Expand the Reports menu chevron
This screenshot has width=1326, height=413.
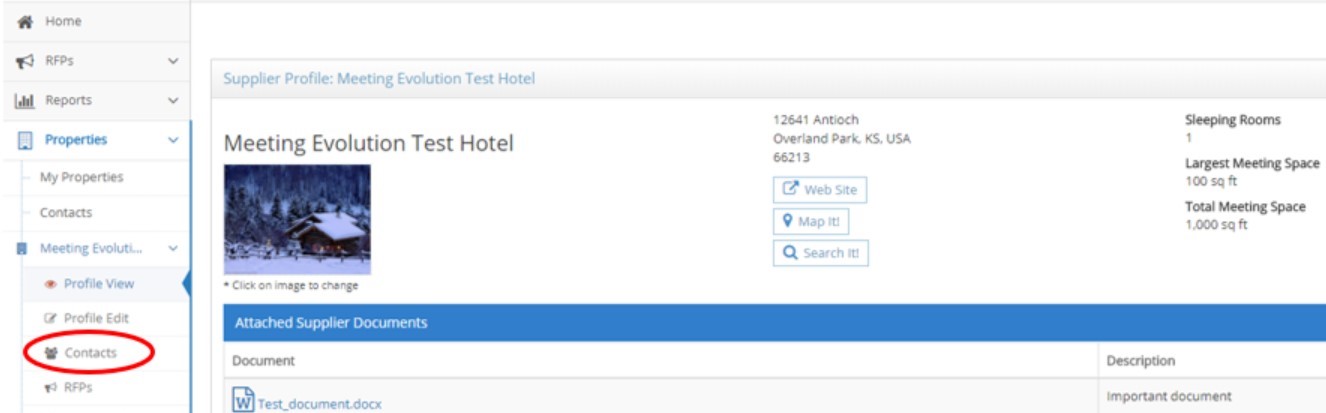(x=174, y=99)
